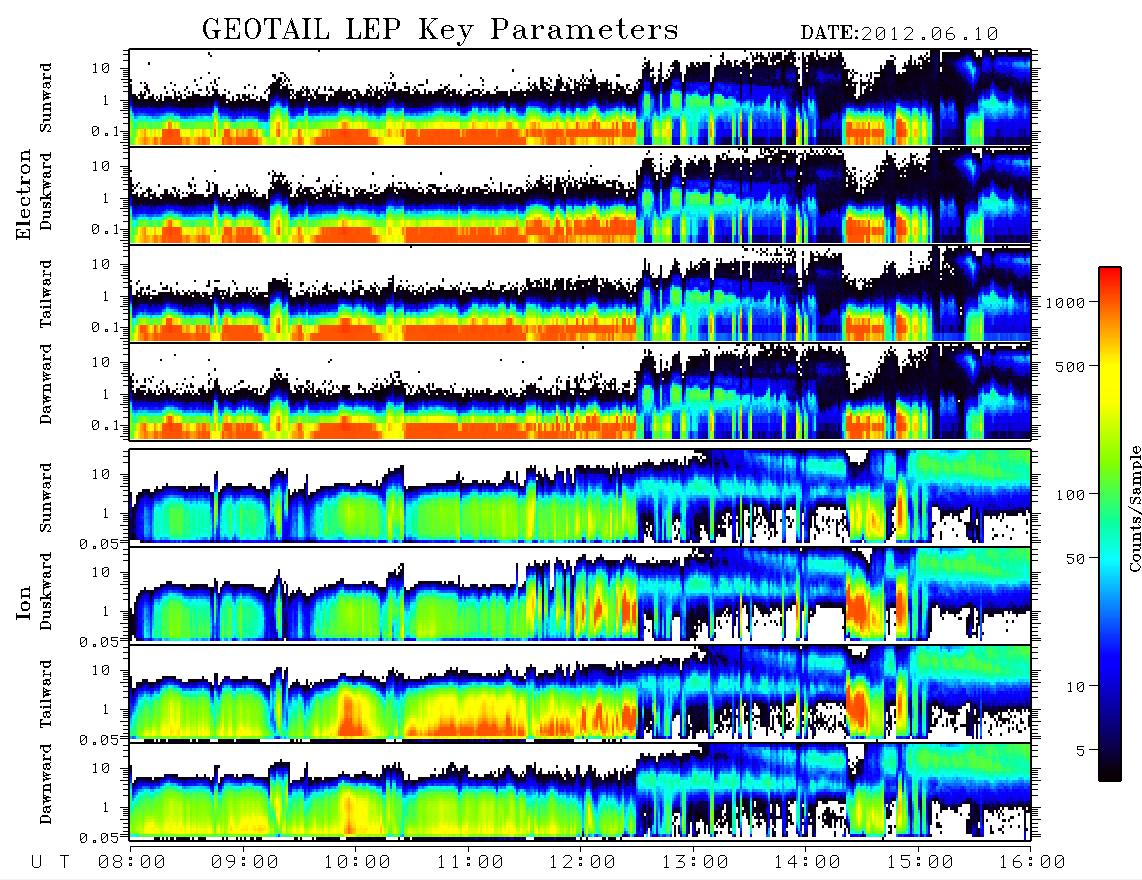Click inside the Ion Dawnward spectrogram panel
This screenshot has height=880, width=1142.
click(x=580, y=791)
